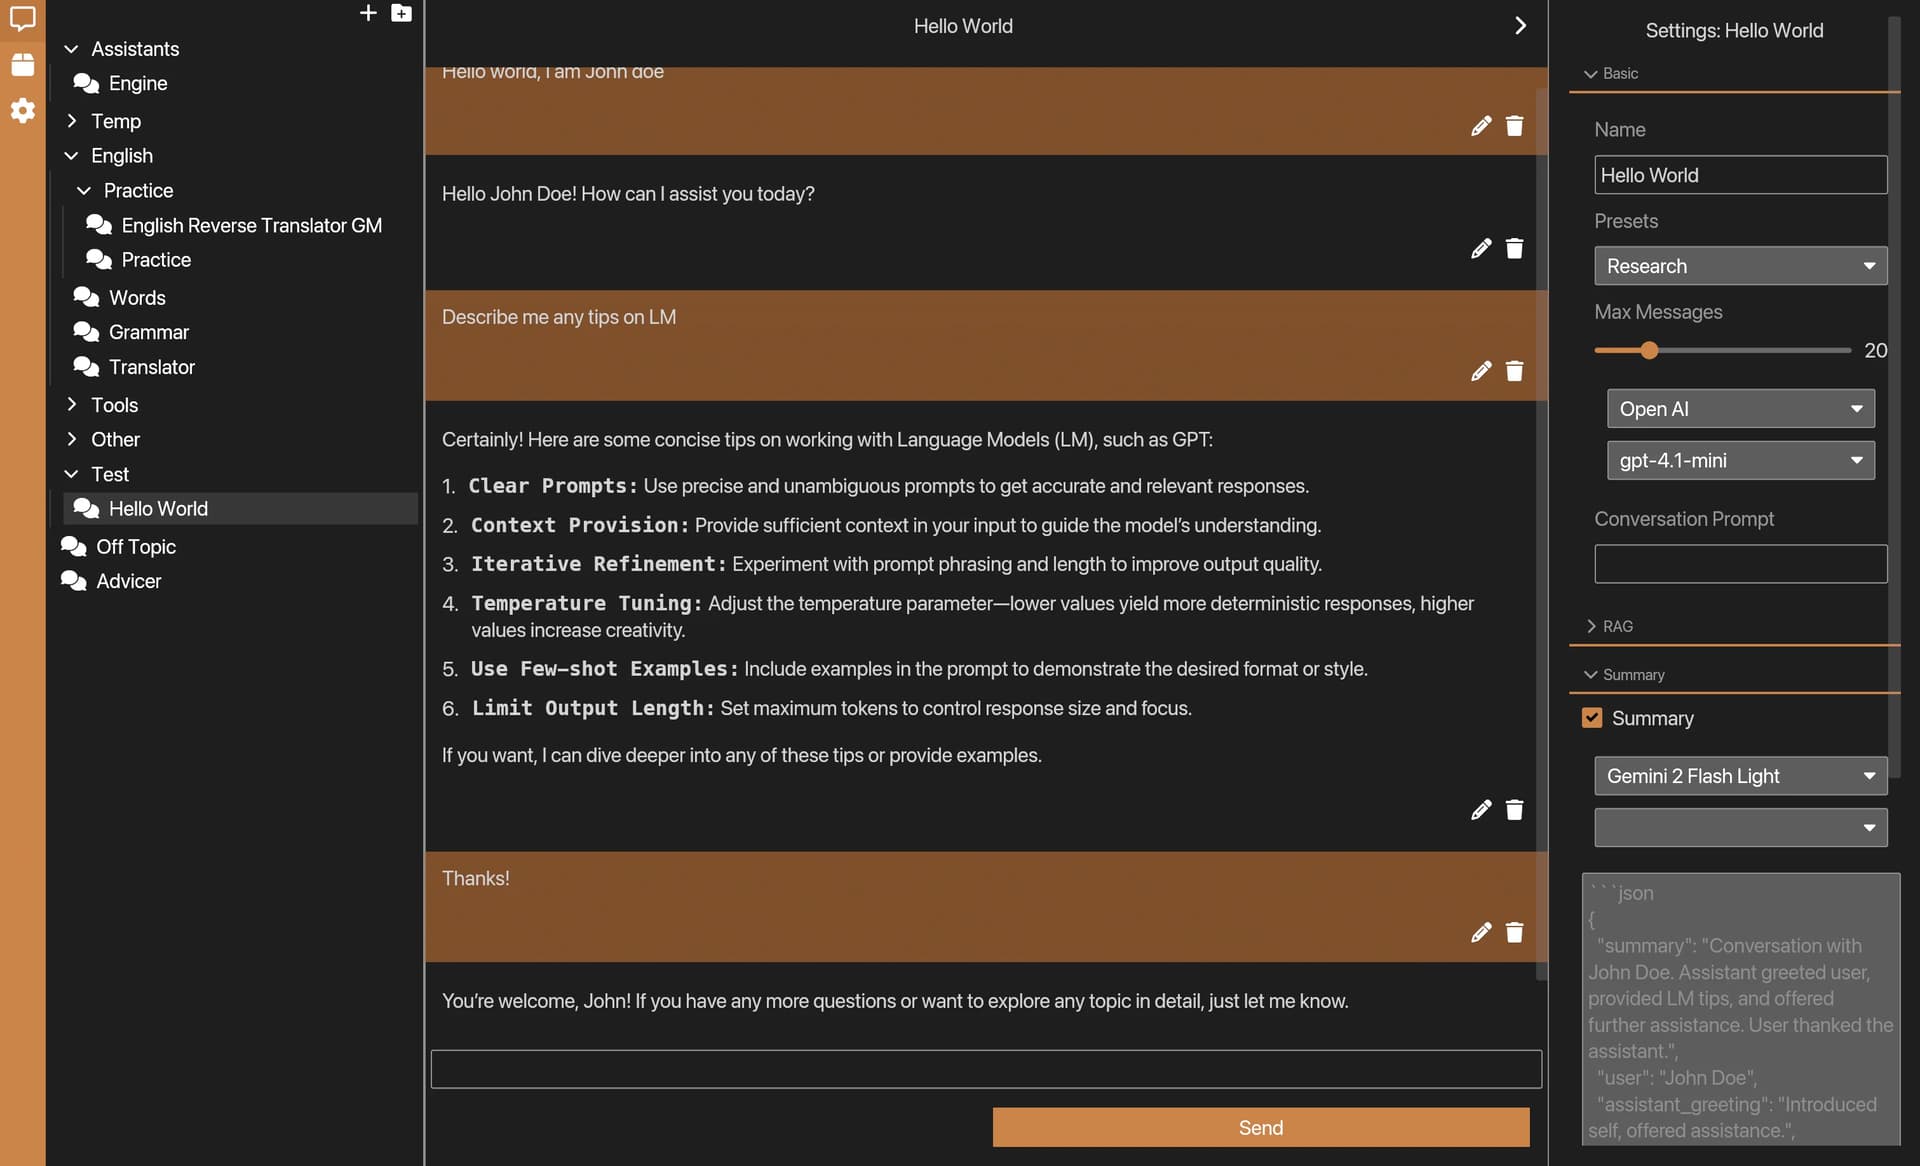The height and width of the screenshot is (1166, 1920).
Task: Edit the 'Describe me any tips on LM' message
Action: 1481,371
